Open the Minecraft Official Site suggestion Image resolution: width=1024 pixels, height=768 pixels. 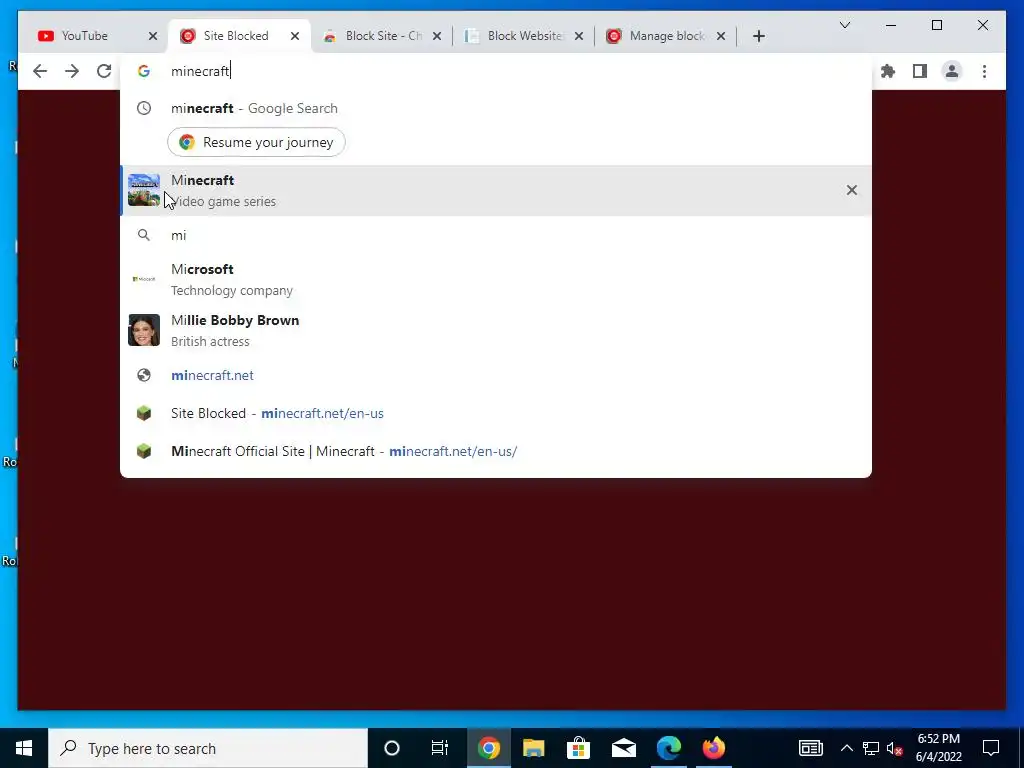496,451
